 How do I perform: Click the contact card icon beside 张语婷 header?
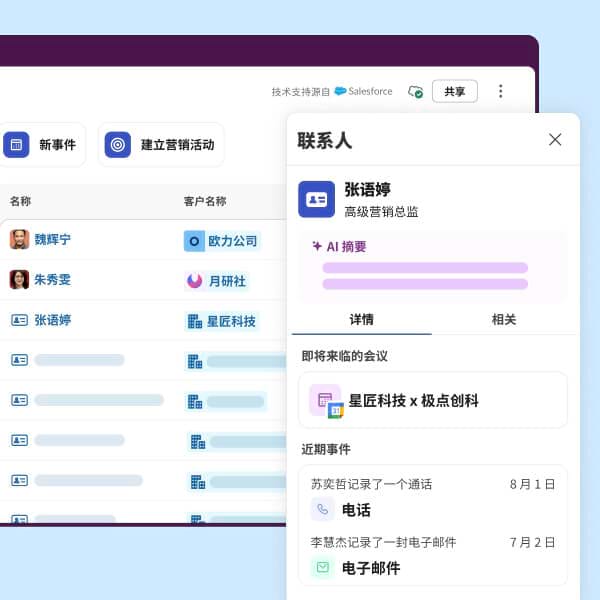[317, 199]
